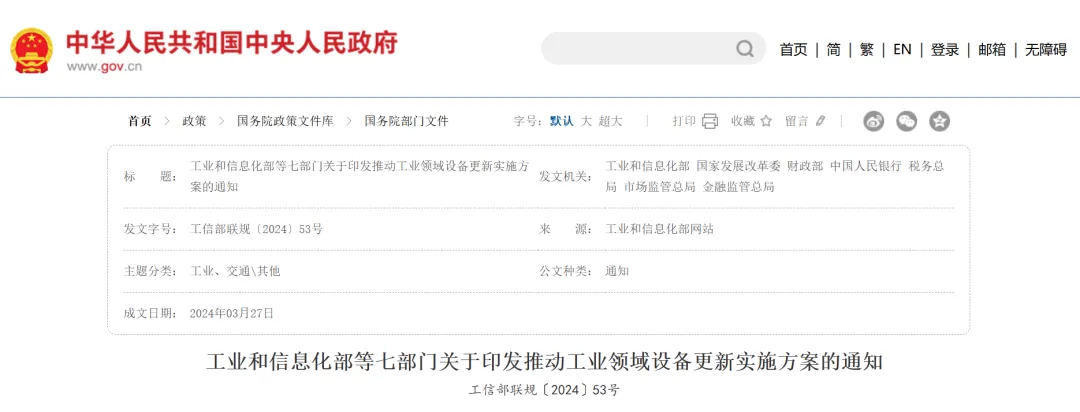The width and height of the screenshot is (1080, 412).
Task: Click the 成文日期 label
Action: [150, 313]
